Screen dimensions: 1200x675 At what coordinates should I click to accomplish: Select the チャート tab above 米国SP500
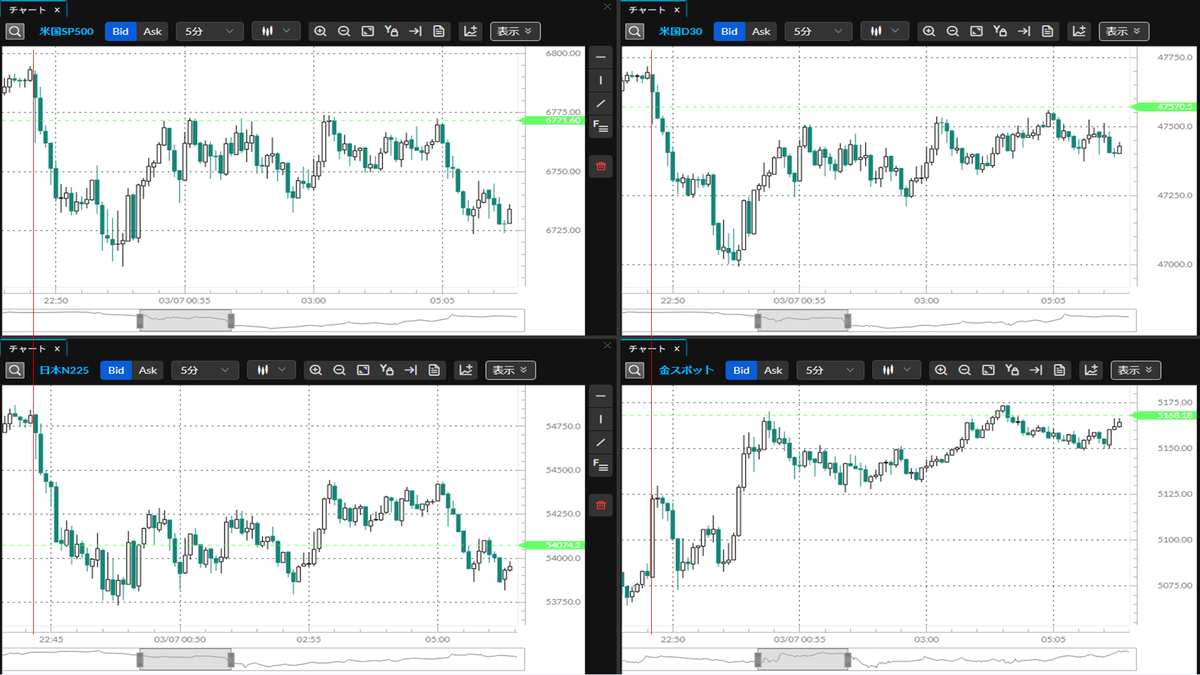tap(27, 9)
